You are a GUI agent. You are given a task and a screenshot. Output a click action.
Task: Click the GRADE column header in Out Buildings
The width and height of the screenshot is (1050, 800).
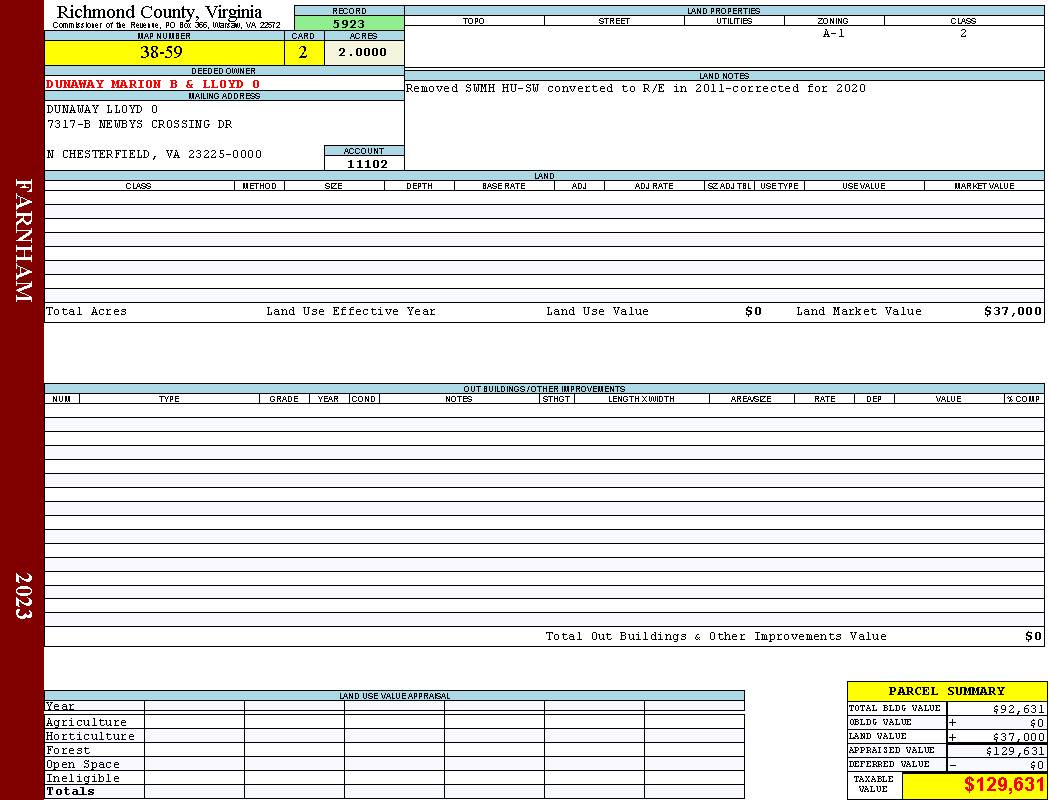coord(284,399)
